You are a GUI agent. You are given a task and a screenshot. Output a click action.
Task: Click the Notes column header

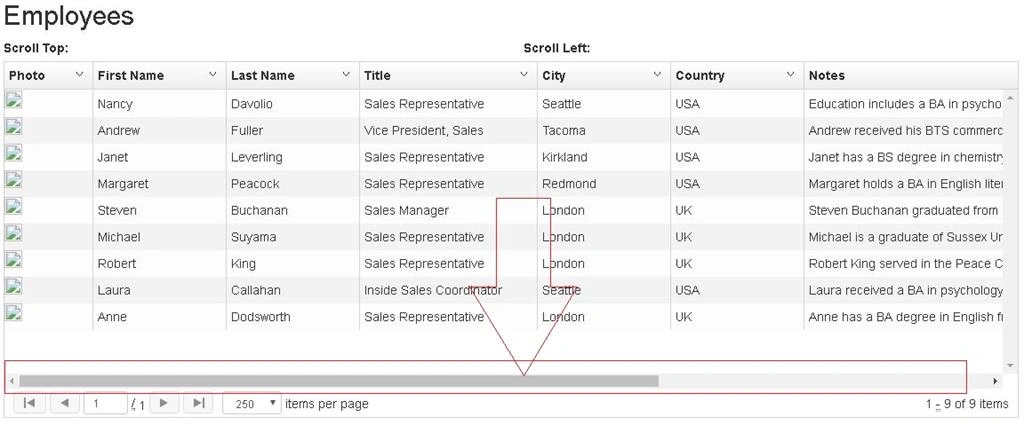coord(827,76)
